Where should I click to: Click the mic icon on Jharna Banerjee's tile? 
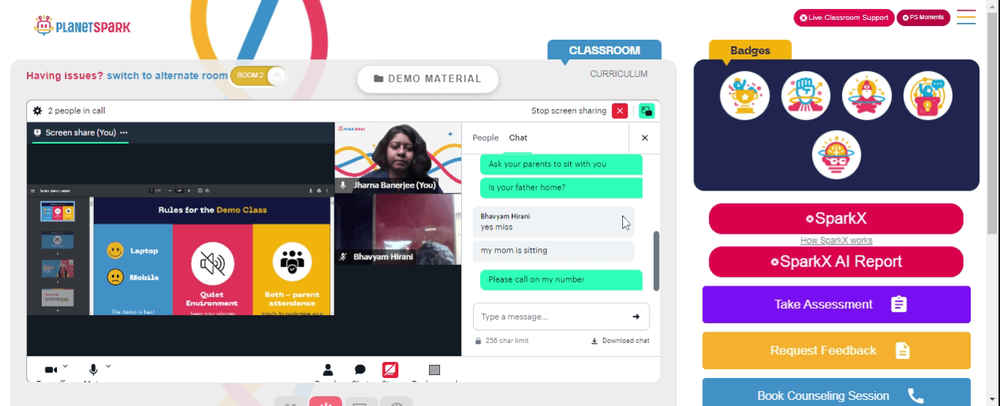pyautogui.click(x=343, y=185)
